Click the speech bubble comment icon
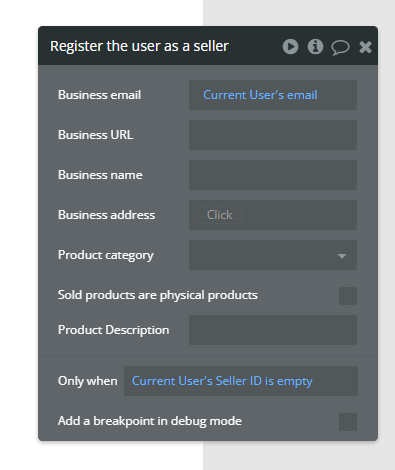 [x=340, y=47]
